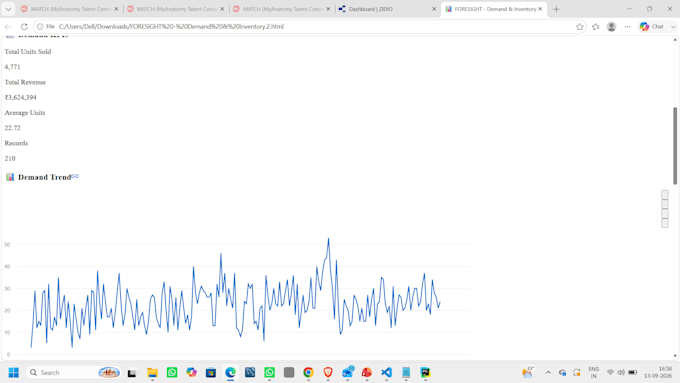The image size is (680, 383).
Task: Switch to Microsoft Edge on the taskbar
Action: (x=230, y=373)
